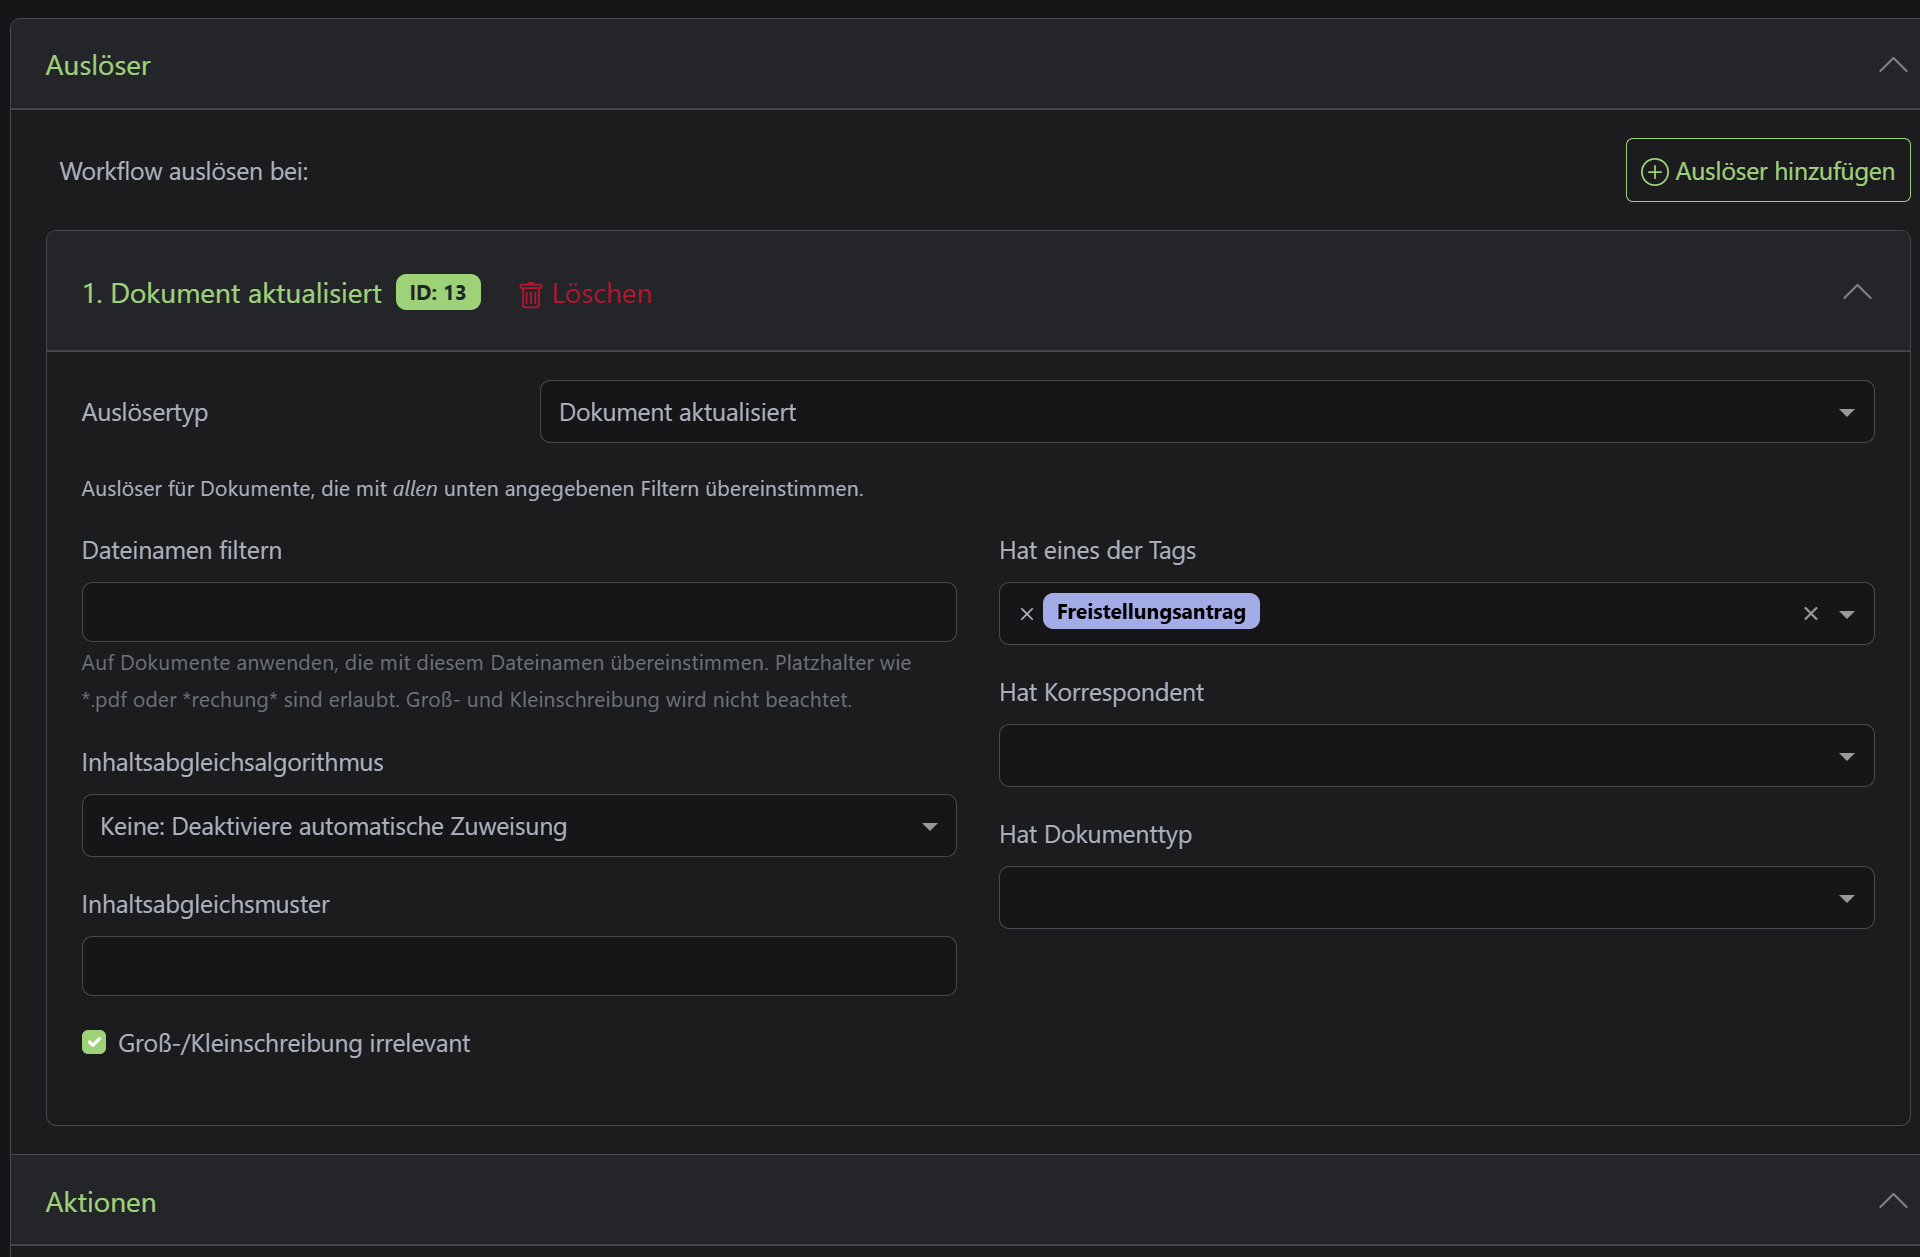This screenshot has height=1257, width=1920.
Task: Open the Inhaltsabgleichsalgorithmus dropdown
Action: pos(518,826)
